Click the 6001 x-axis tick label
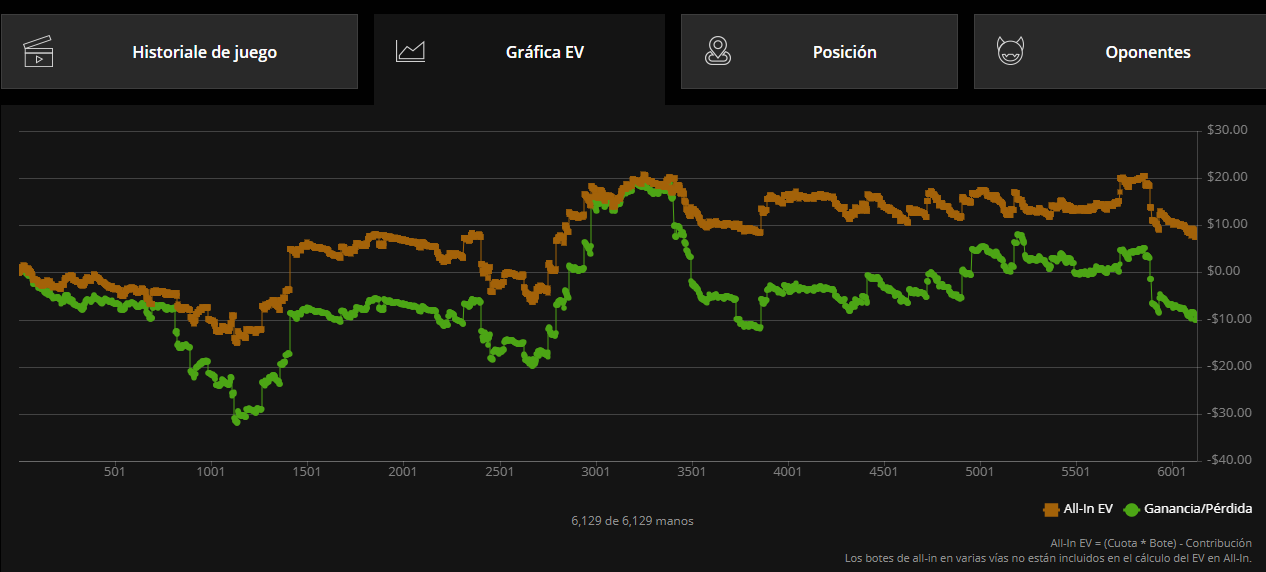1266x572 pixels. click(x=1171, y=472)
